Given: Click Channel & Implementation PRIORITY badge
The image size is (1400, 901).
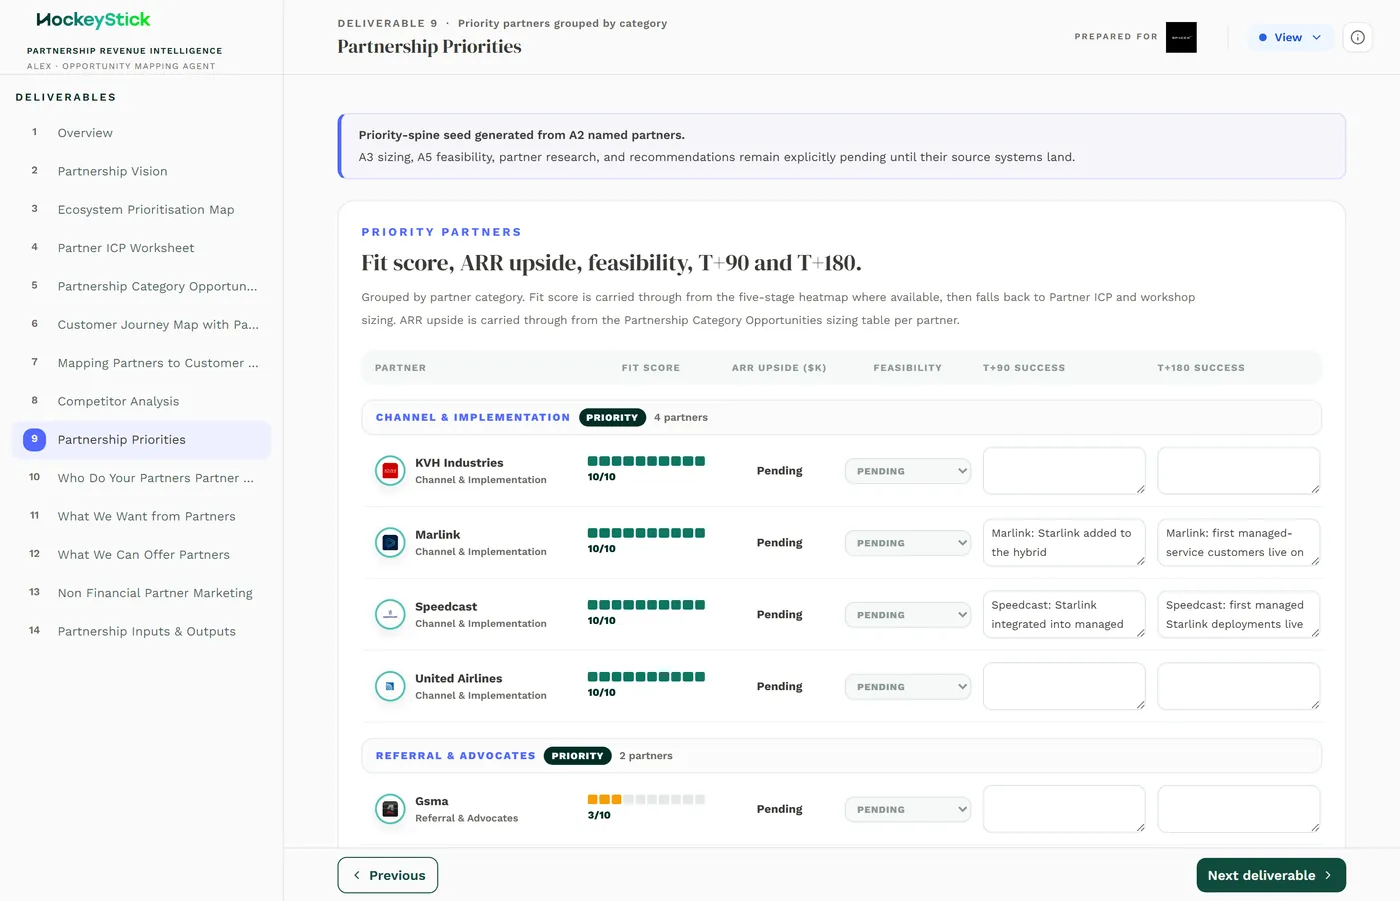Looking at the screenshot, I should (612, 418).
